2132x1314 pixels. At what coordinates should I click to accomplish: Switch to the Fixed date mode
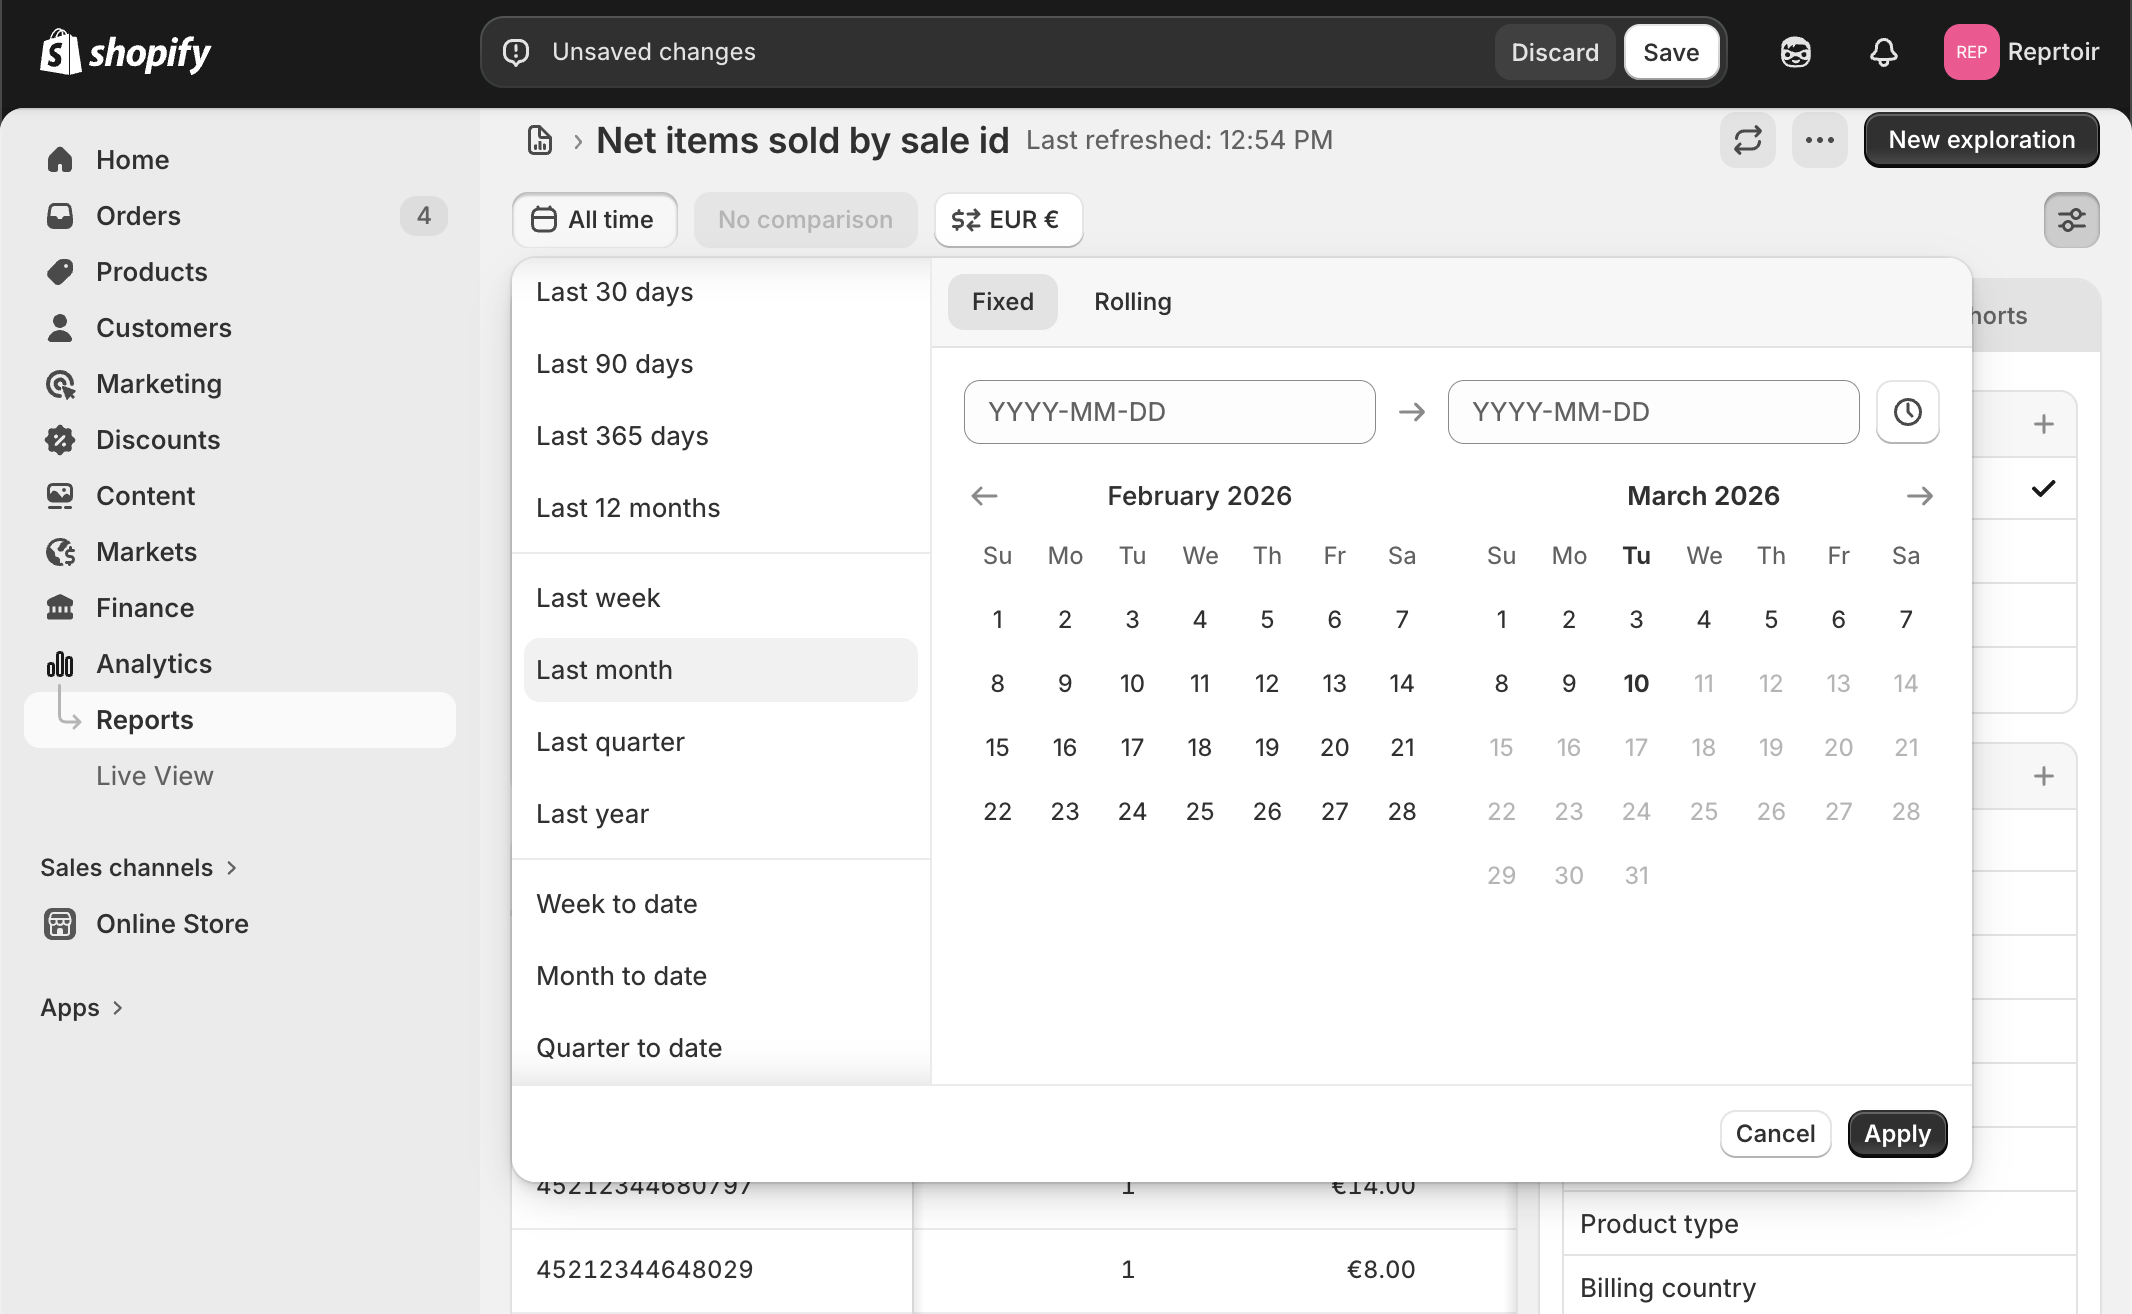pyautogui.click(x=1002, y=302)
